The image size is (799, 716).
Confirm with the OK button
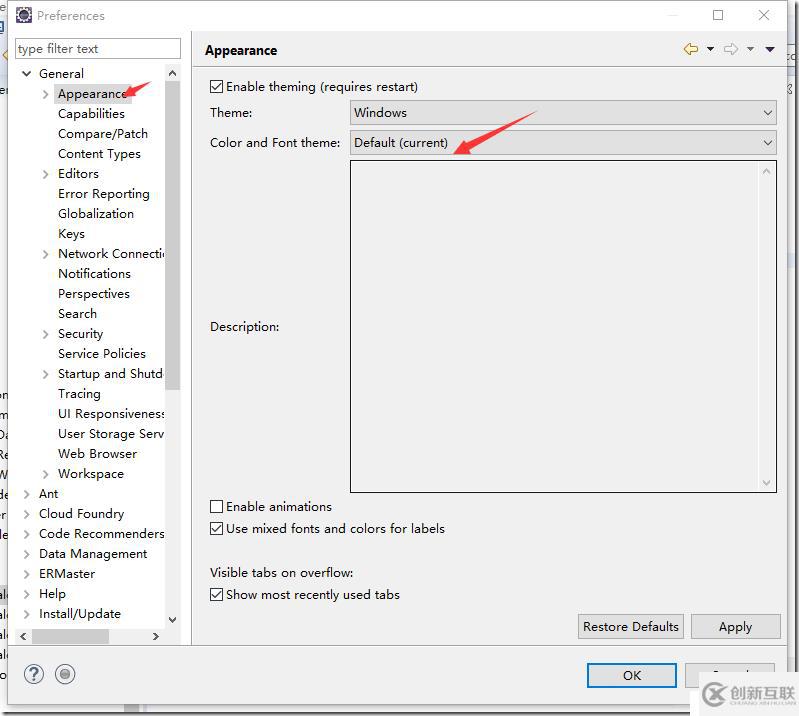point(632,675)
